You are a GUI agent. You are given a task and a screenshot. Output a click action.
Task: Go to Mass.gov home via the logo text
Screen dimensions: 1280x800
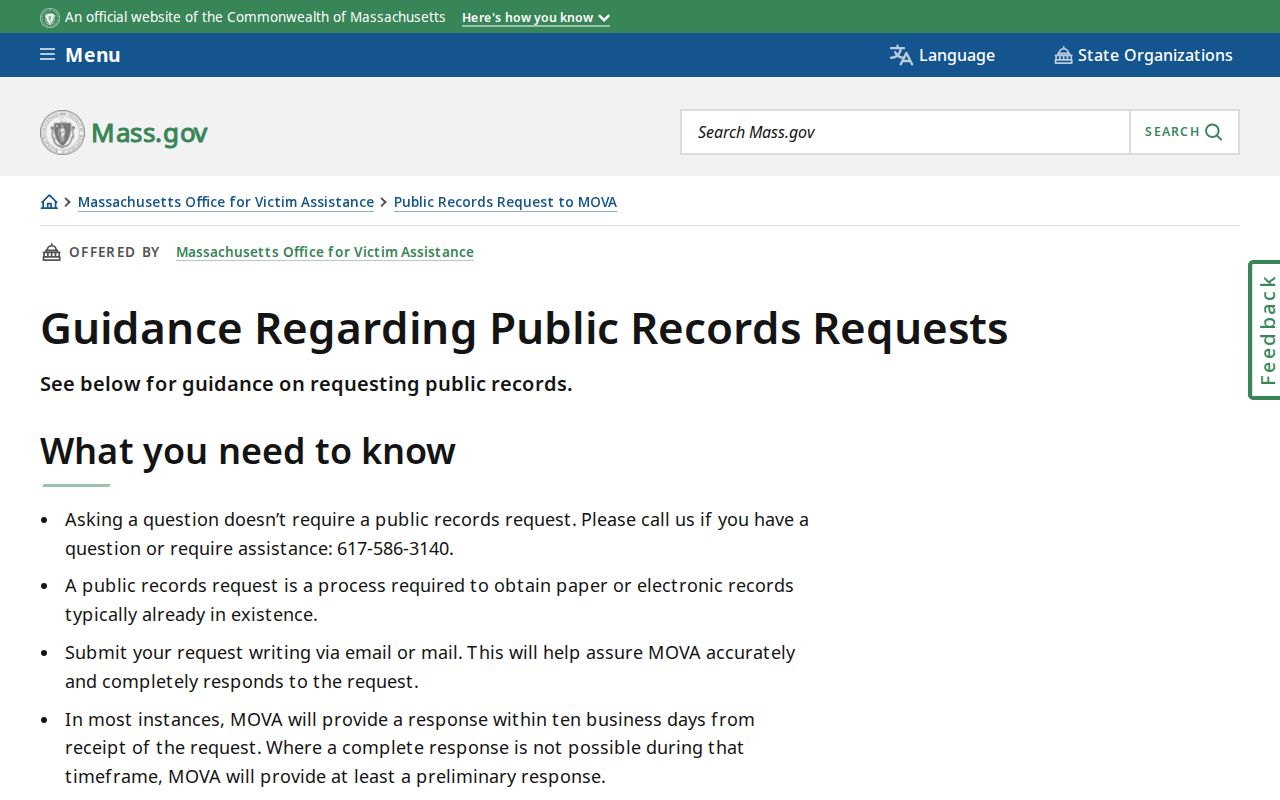(x=149, y=133)
